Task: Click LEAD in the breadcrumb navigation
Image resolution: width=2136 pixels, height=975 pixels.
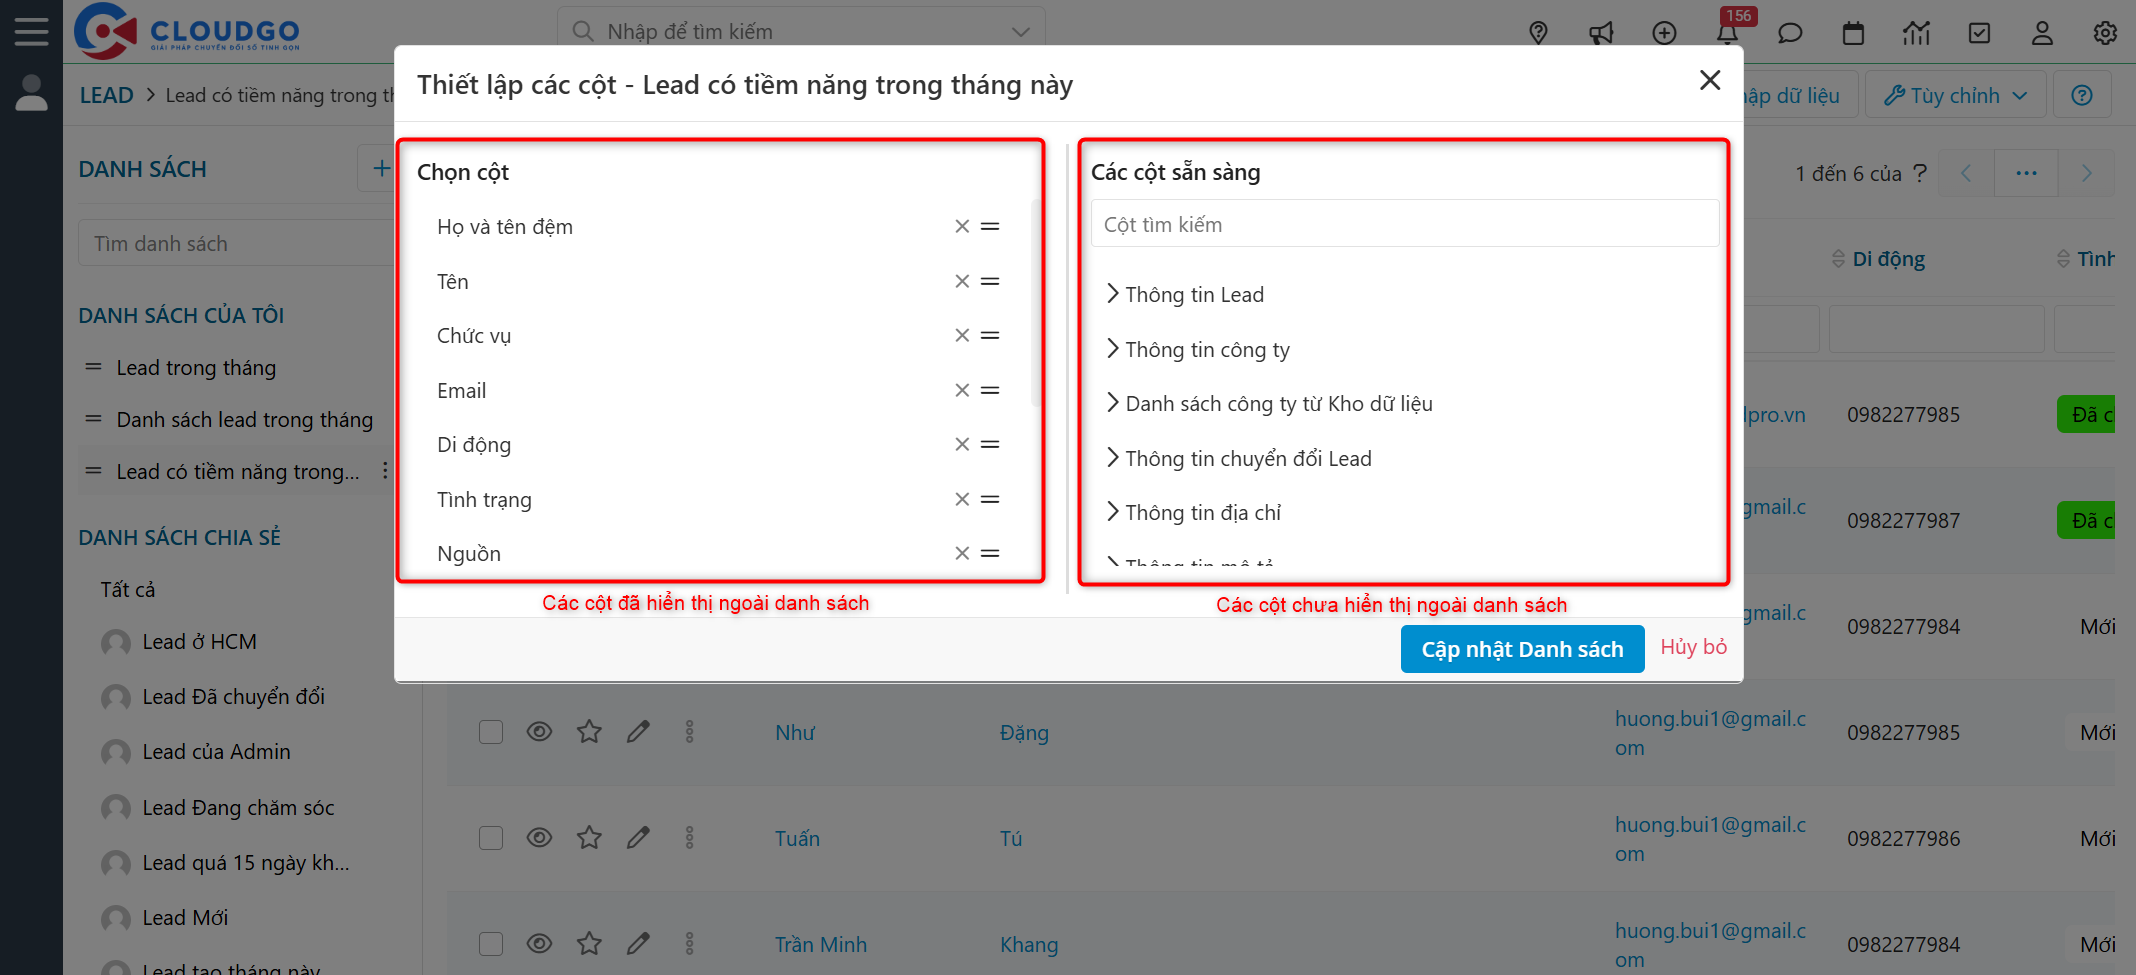Action: click(x=106, y=94)
